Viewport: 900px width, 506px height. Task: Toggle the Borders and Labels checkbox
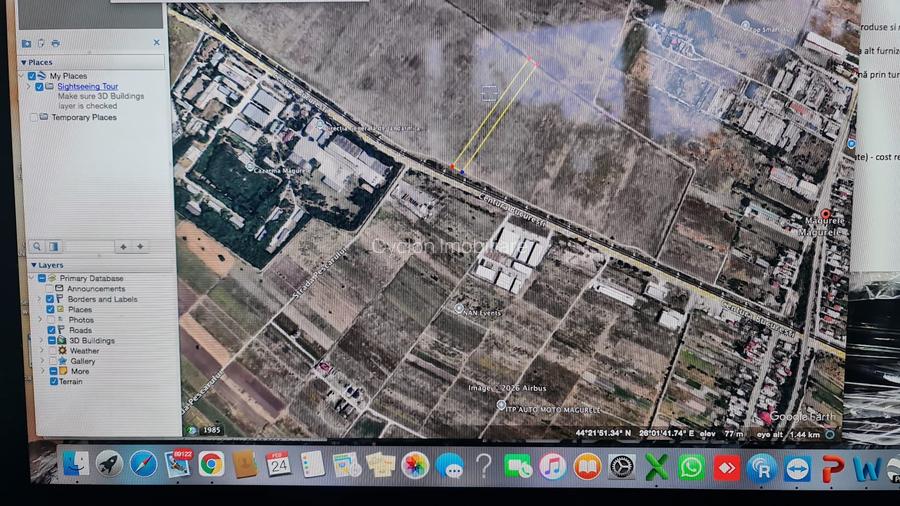[51, 299]
